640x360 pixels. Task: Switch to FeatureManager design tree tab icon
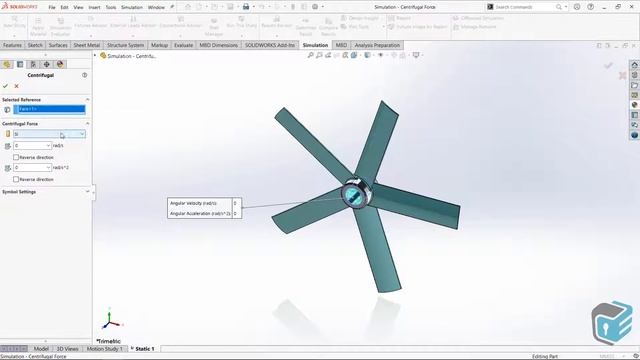pos(7,64)
